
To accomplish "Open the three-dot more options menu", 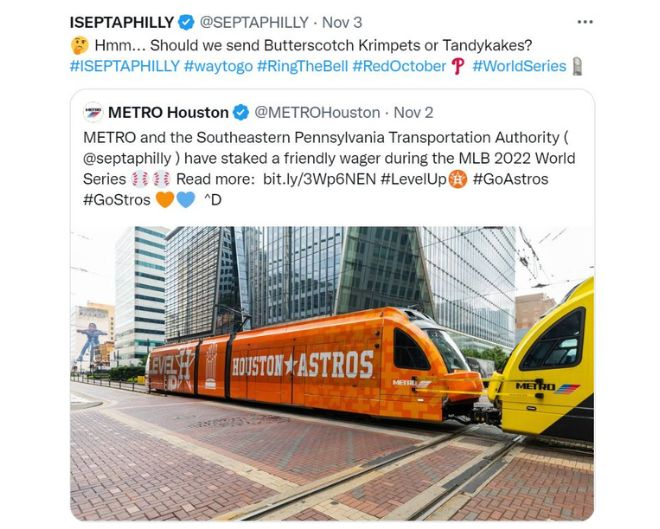I will click(x=585, y=22).
